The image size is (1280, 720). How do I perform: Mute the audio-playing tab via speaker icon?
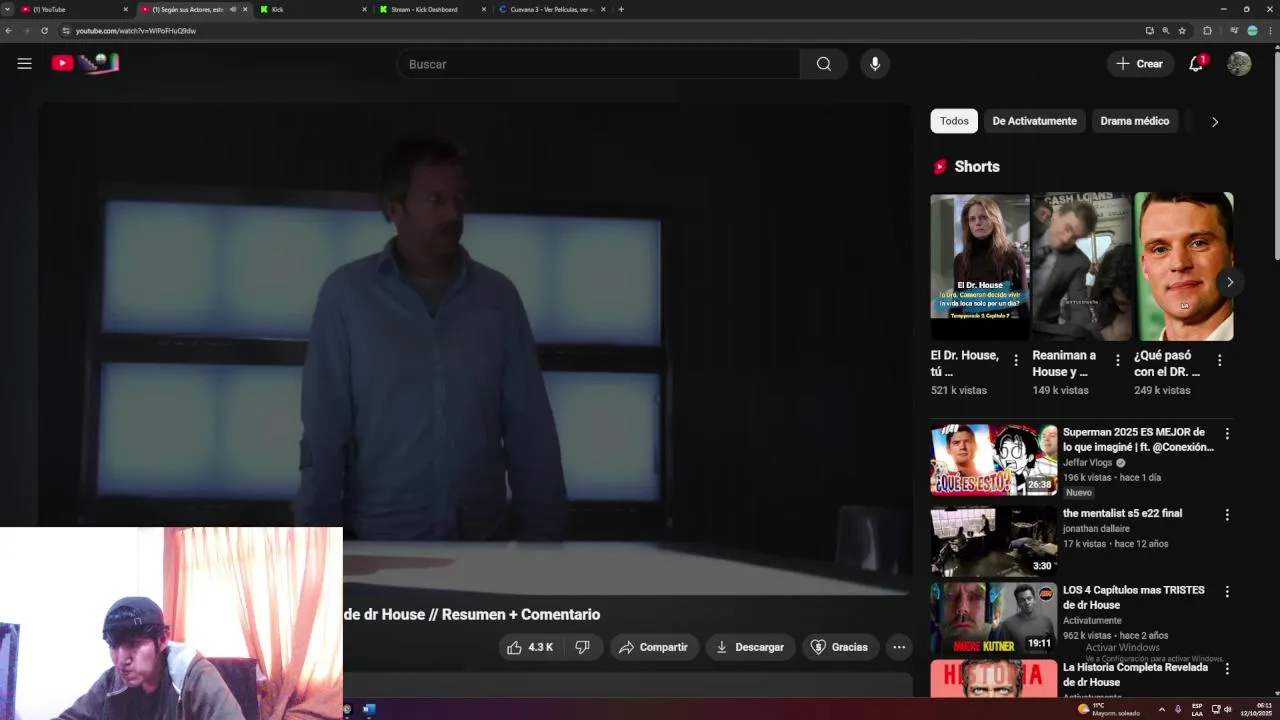coord(233,9)
